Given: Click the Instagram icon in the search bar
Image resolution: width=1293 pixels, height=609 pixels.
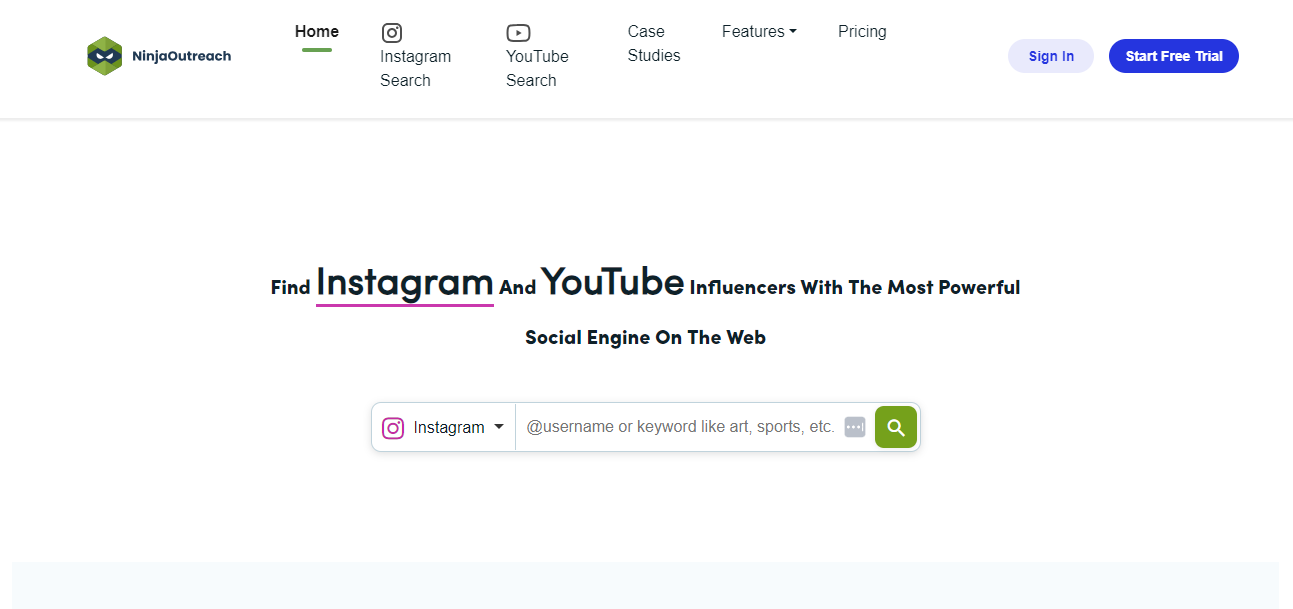Looking at the screenshot, I should [393, 428].
